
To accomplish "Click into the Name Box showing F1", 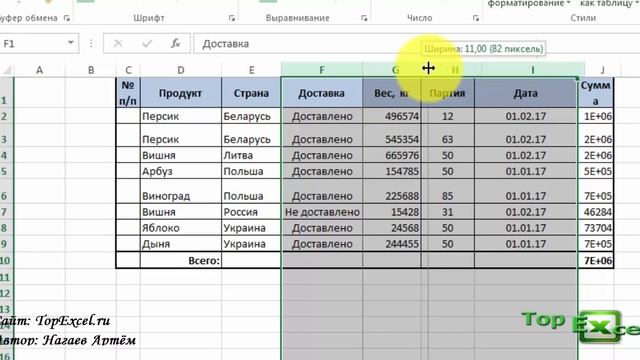I will click(x=33, y=43).
